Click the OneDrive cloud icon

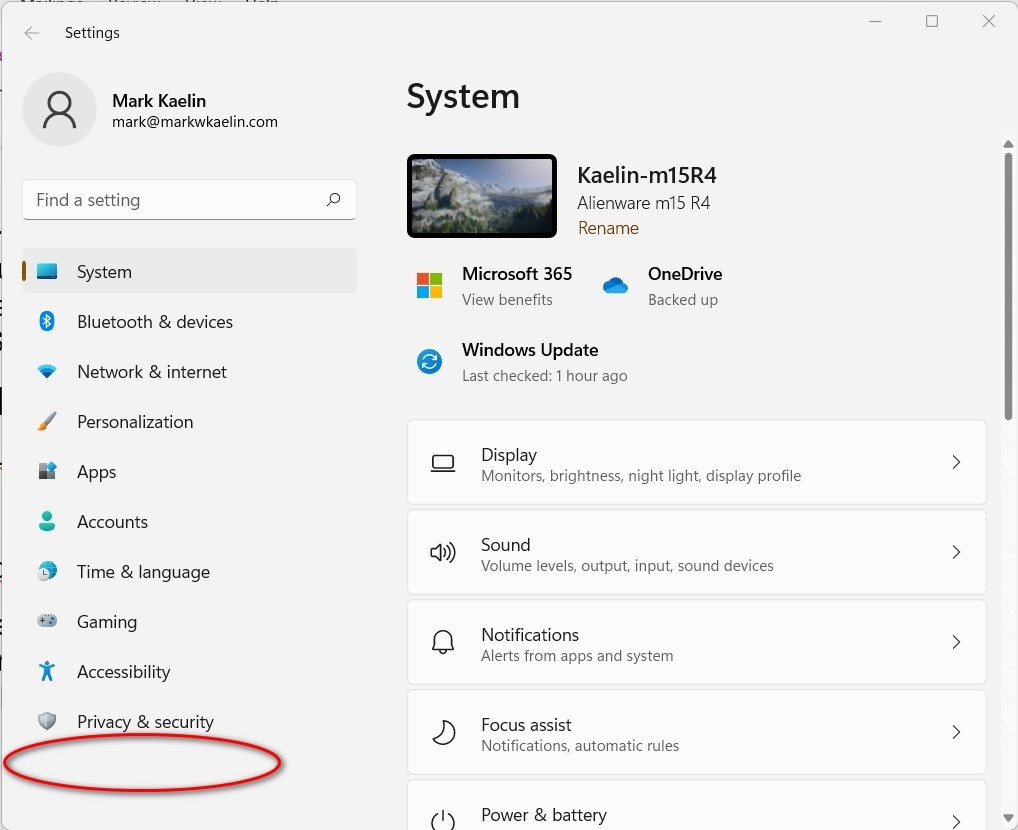[615, 285]
